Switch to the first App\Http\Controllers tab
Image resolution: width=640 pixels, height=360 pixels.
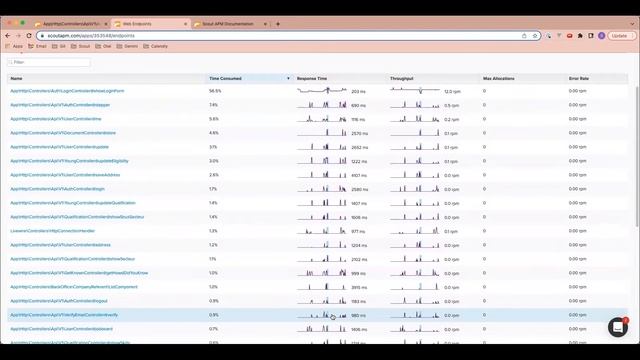click(71, 24)
